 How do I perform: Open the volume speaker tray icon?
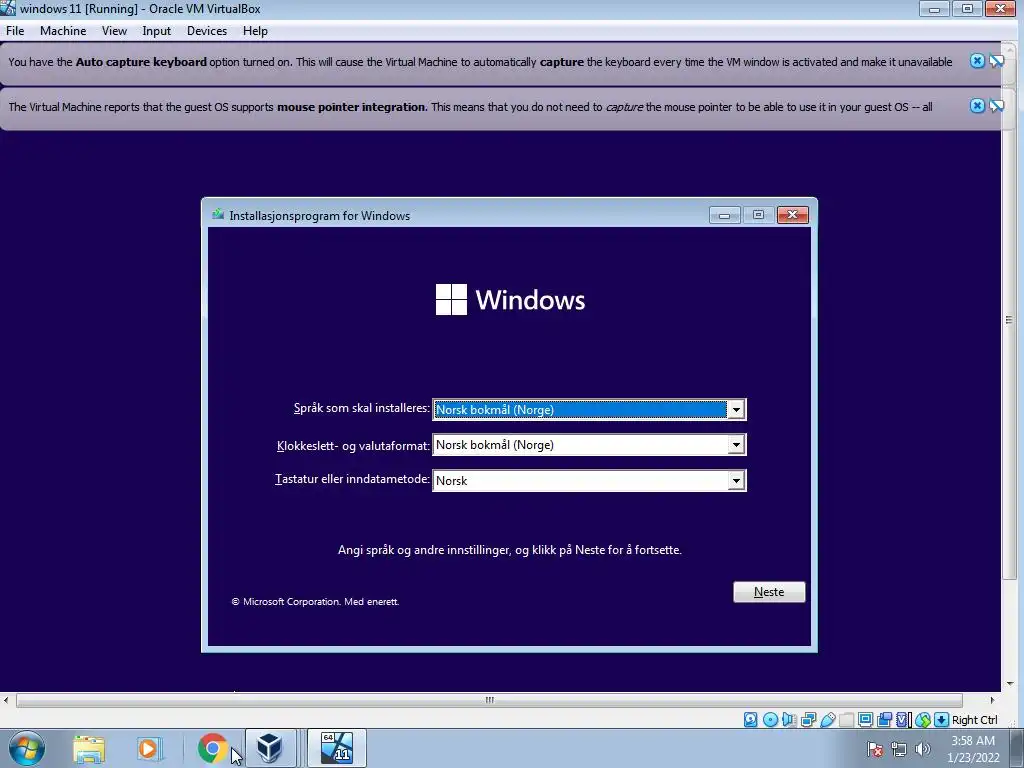[x=922, y=749]
